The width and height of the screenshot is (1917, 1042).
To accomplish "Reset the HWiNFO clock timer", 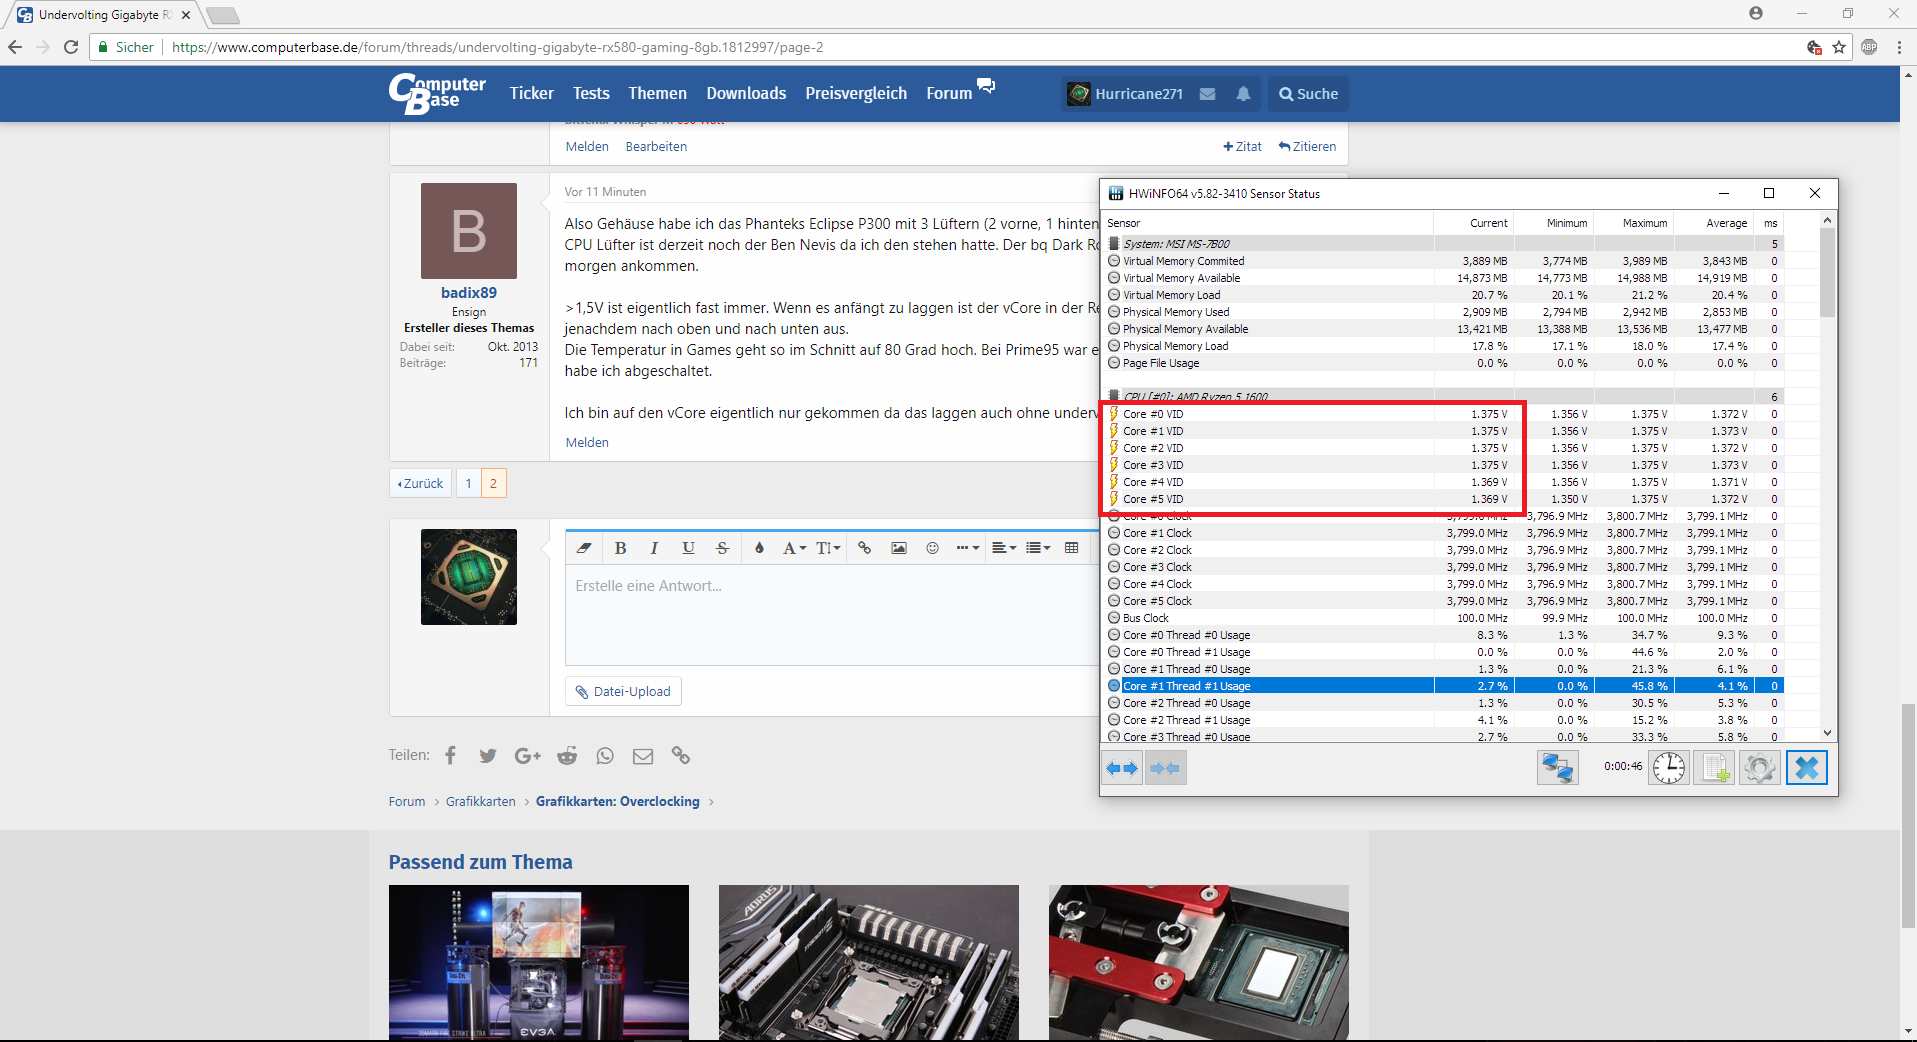I will pyautogui.click(x=1669, y=768).
